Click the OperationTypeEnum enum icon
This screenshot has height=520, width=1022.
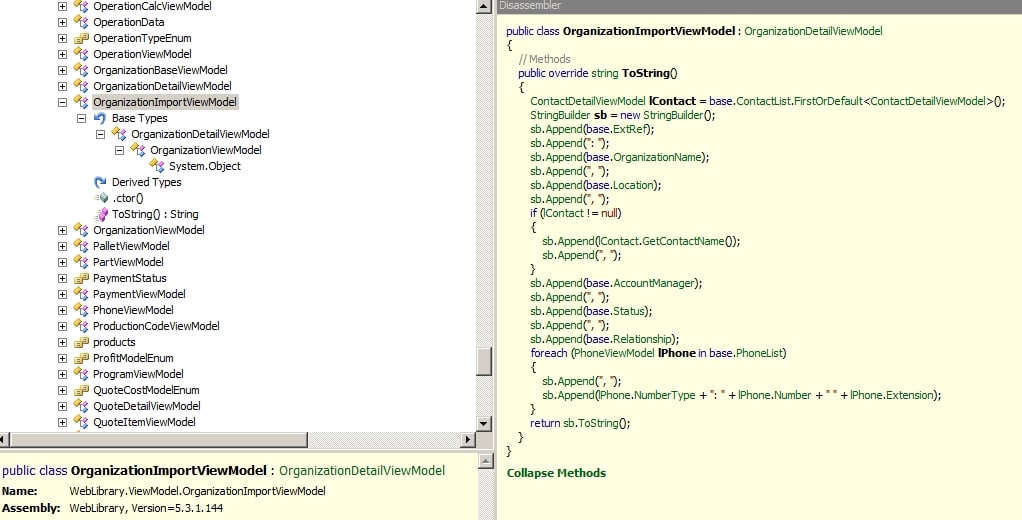point(81,38)
